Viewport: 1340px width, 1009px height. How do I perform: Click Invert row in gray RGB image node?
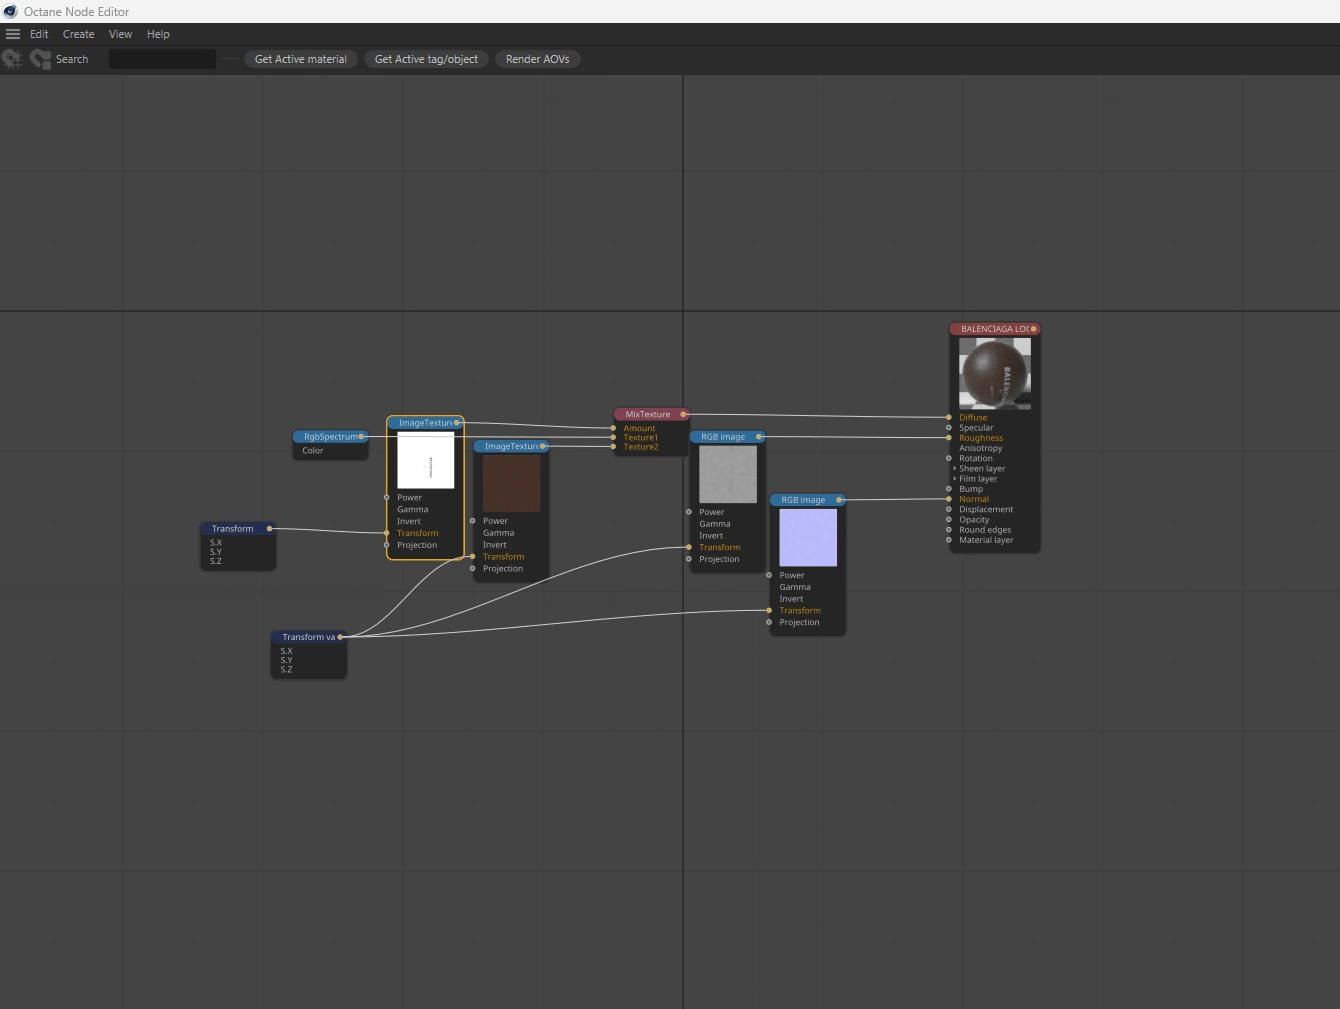(x=711, y=536)
